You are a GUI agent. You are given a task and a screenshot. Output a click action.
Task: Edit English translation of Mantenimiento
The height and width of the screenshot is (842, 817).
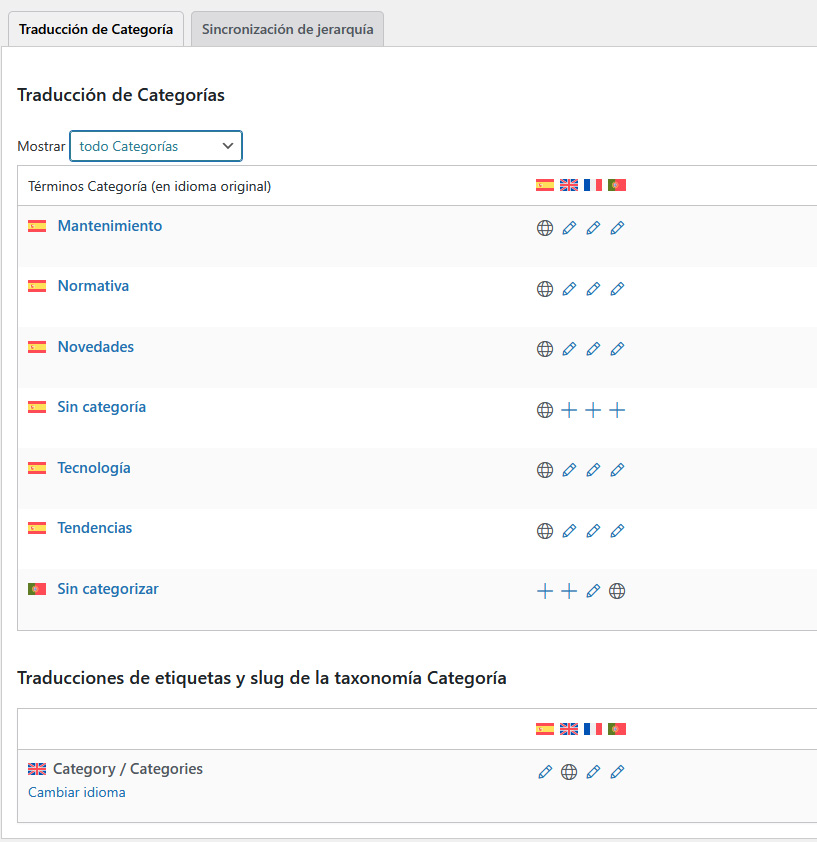click(569, 228)
